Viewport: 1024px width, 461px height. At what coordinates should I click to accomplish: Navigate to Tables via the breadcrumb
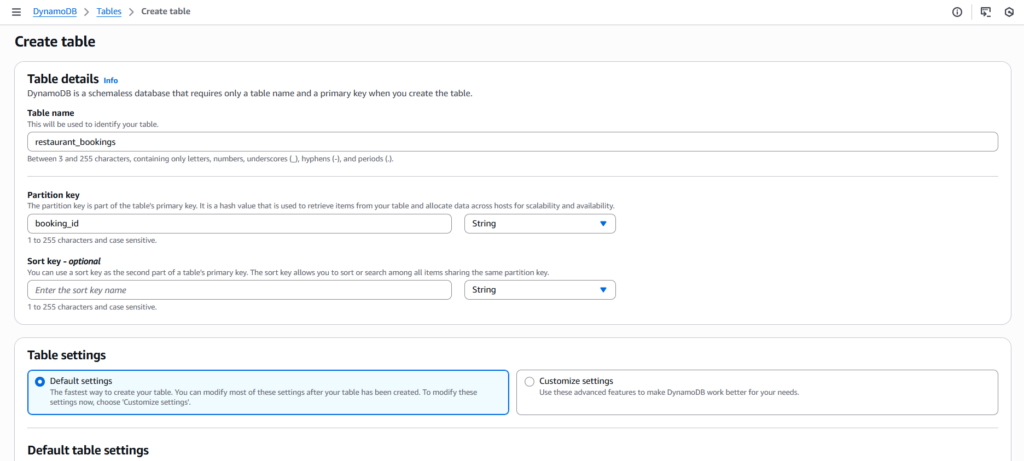pyautogui.click(x=108, y=12)
